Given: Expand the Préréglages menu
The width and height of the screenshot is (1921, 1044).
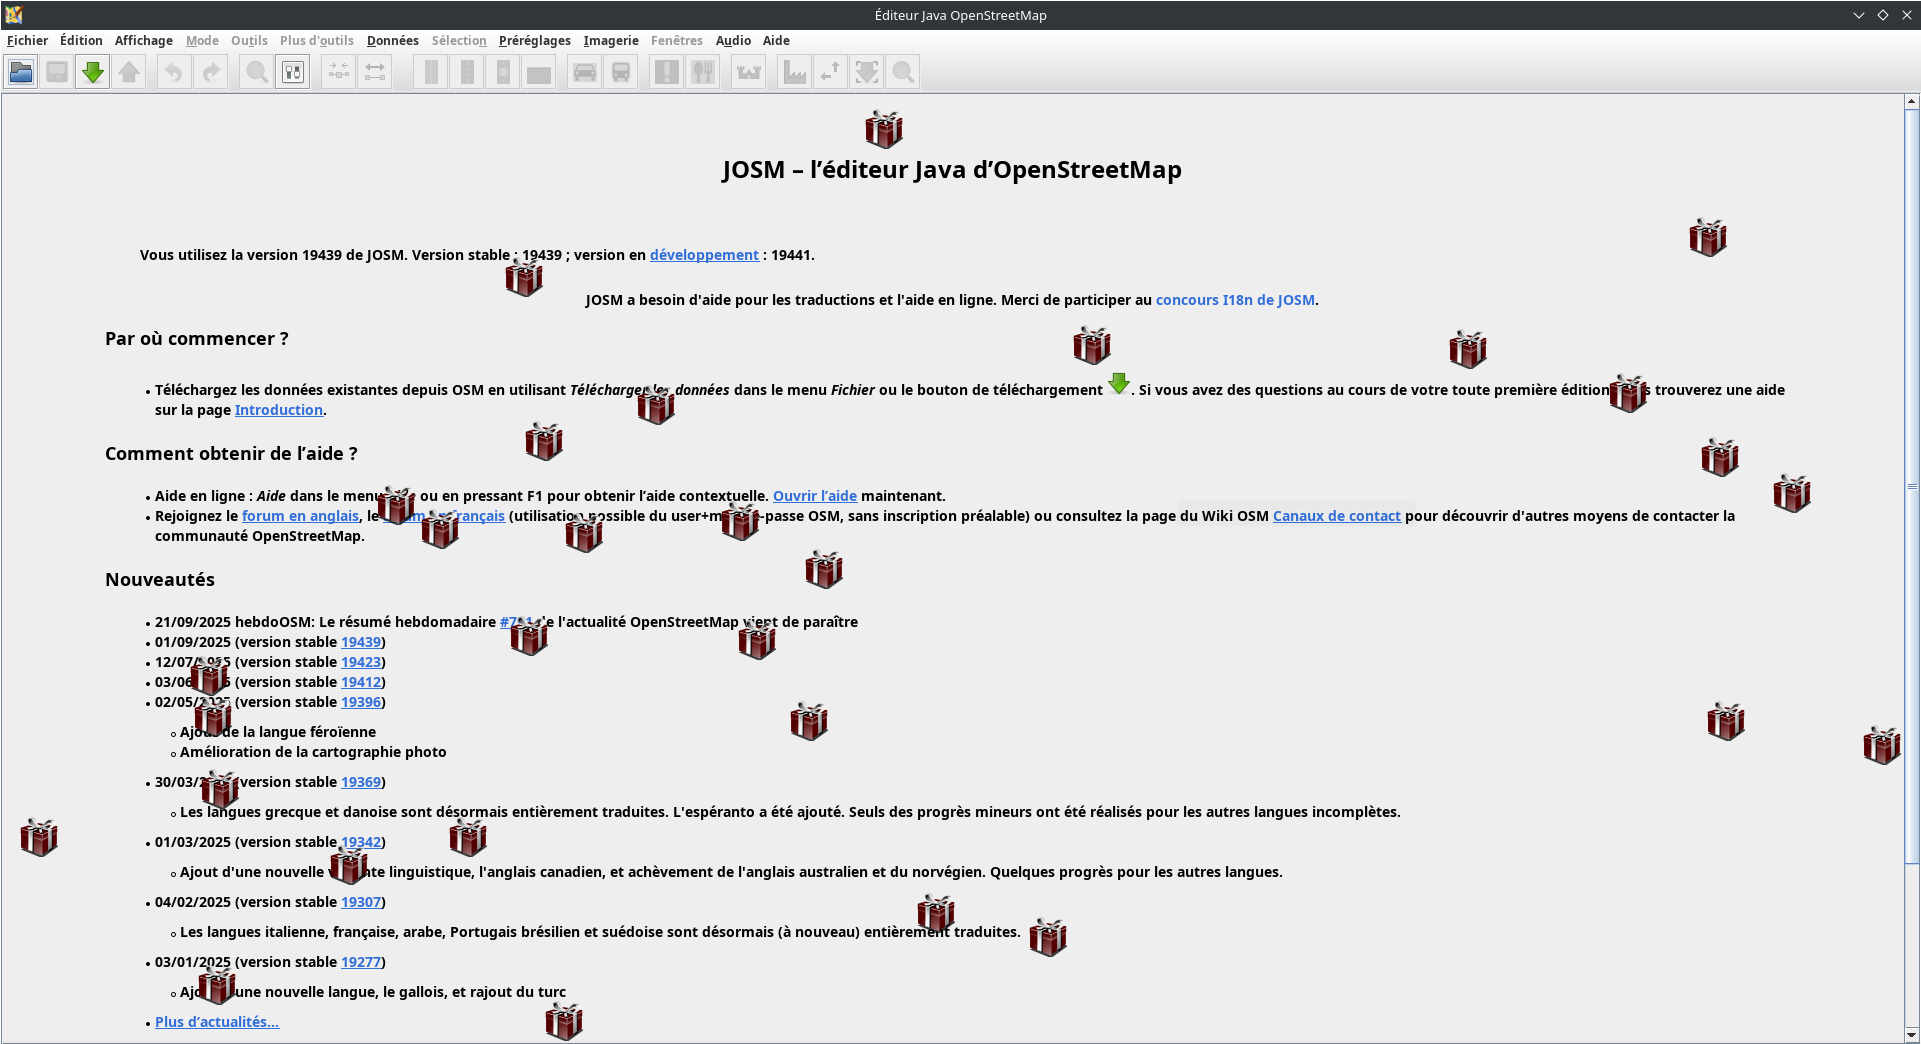Looking at the screenshot, I should 534,41.
